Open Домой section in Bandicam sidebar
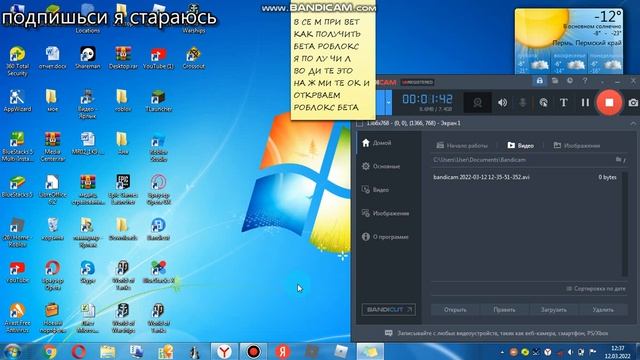640x360 pixels. [376, 143]
